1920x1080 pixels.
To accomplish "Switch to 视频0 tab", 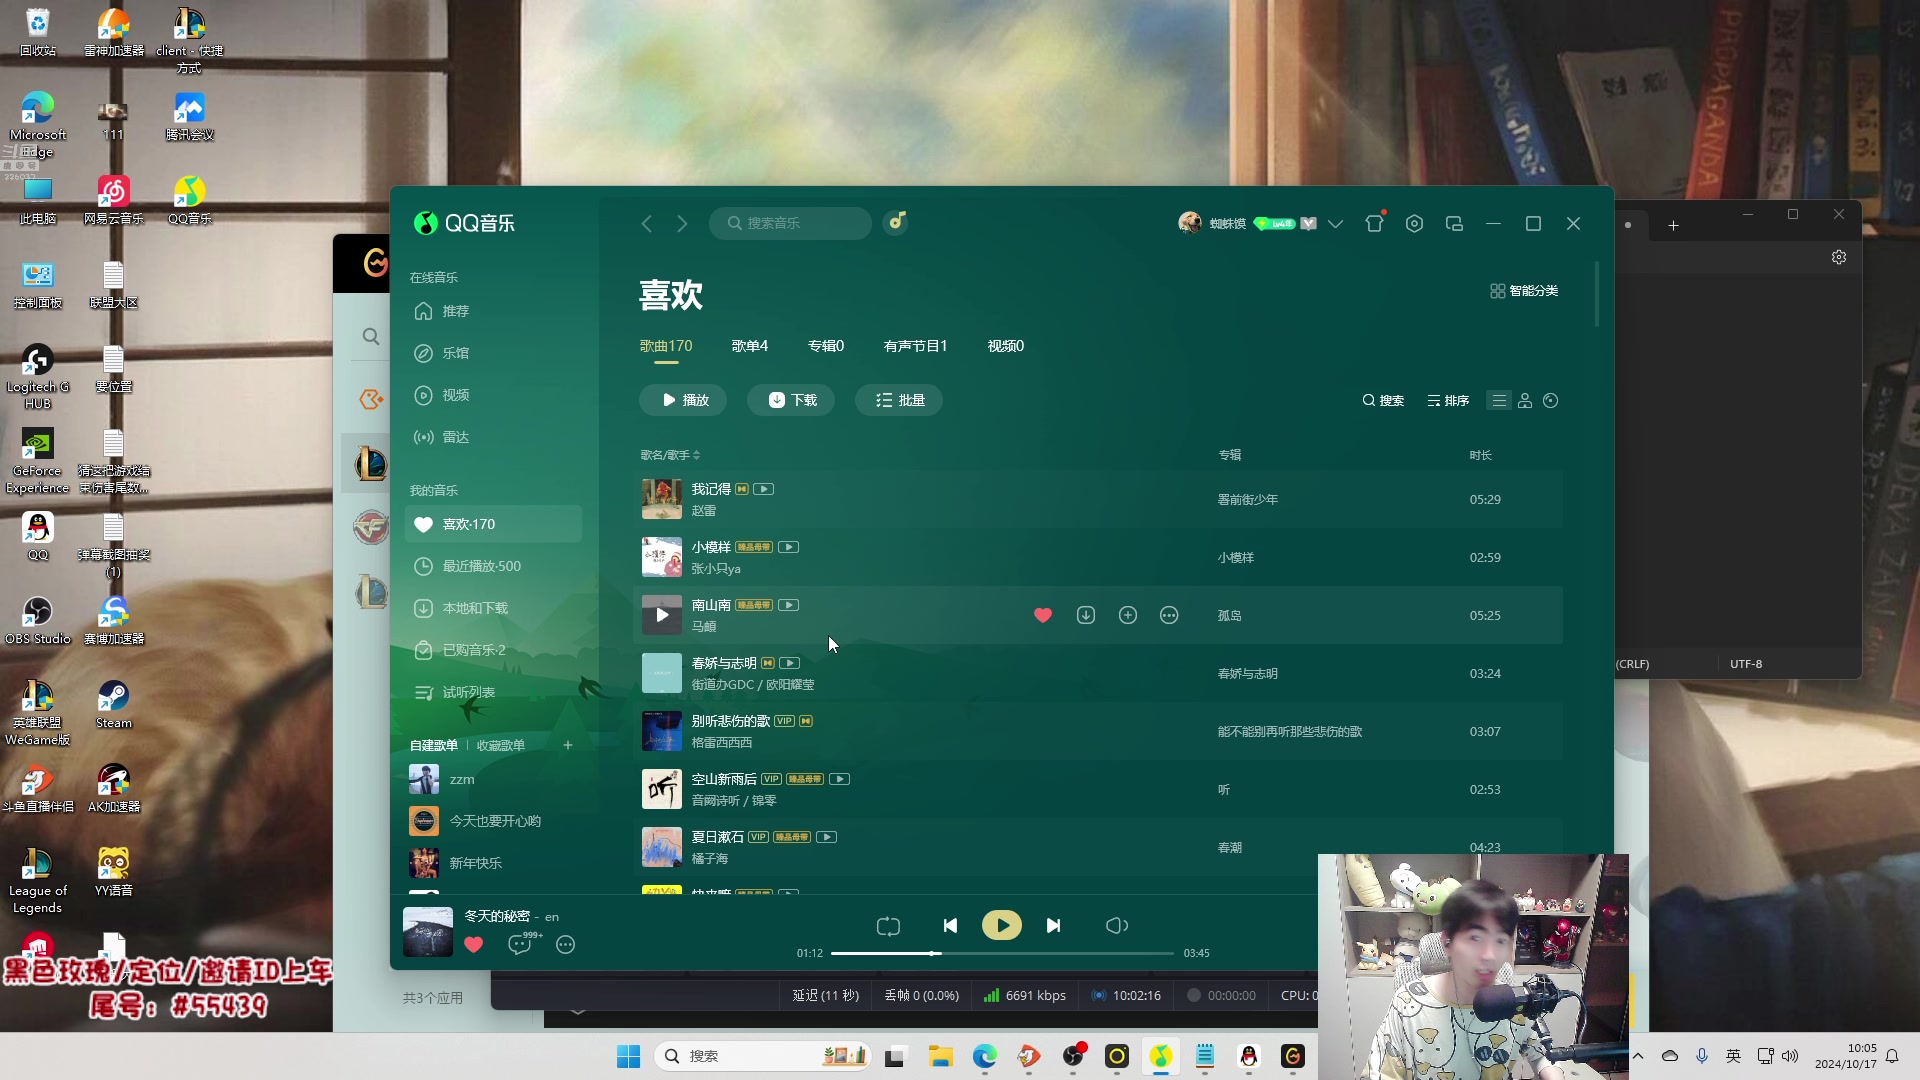I will 1005,346.
